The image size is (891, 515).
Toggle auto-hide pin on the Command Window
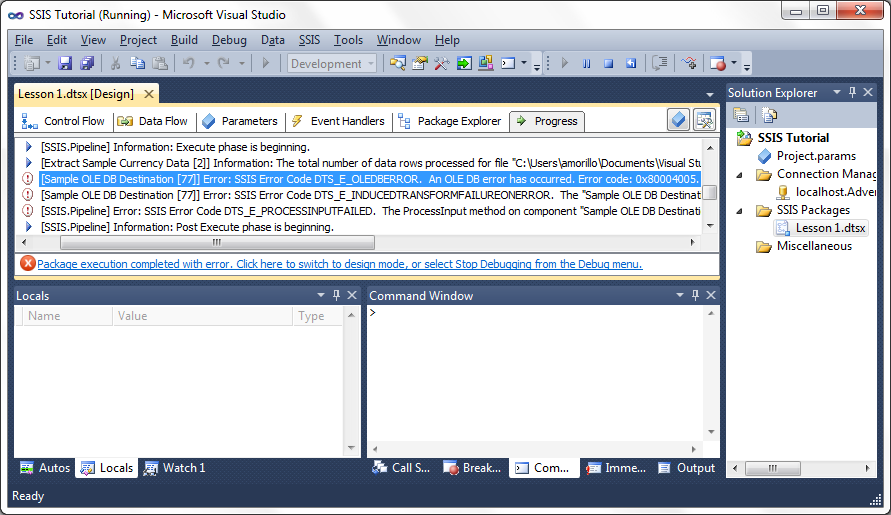pos(695,295)
